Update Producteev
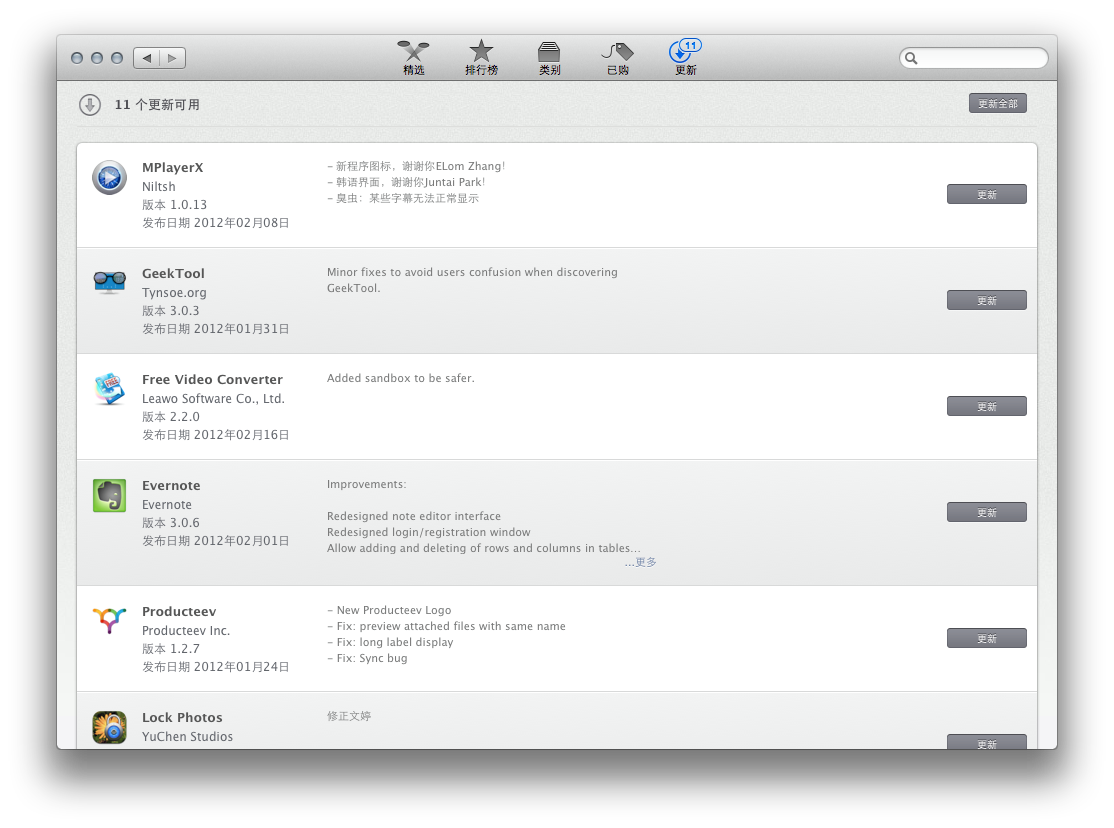 pos(986,638)
